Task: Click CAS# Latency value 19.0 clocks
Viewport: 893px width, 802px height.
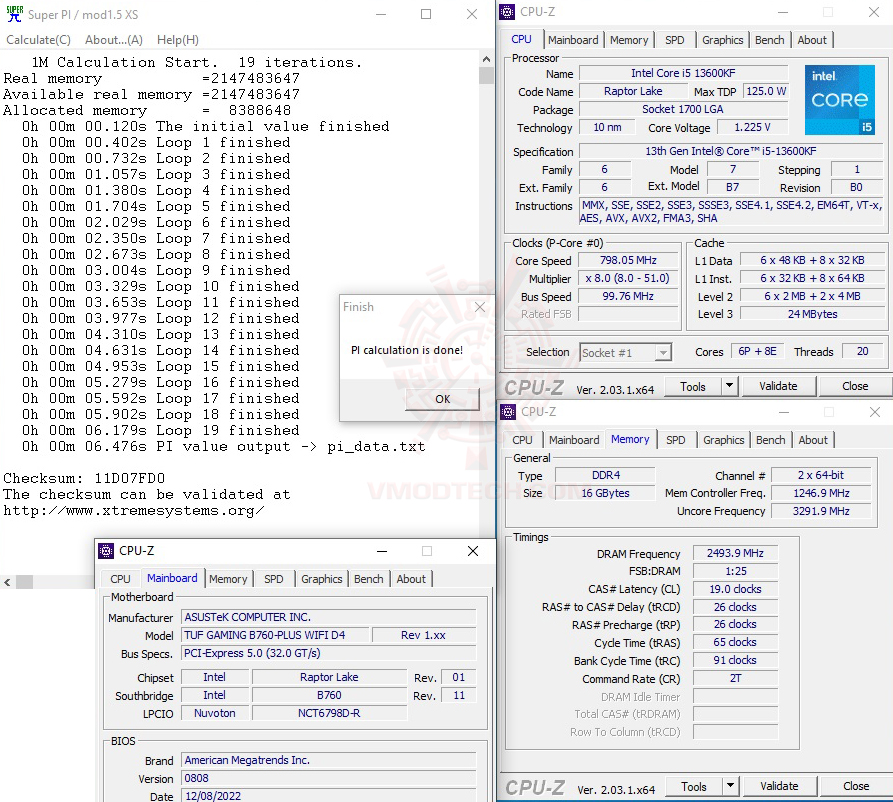Action: (735, 589)
